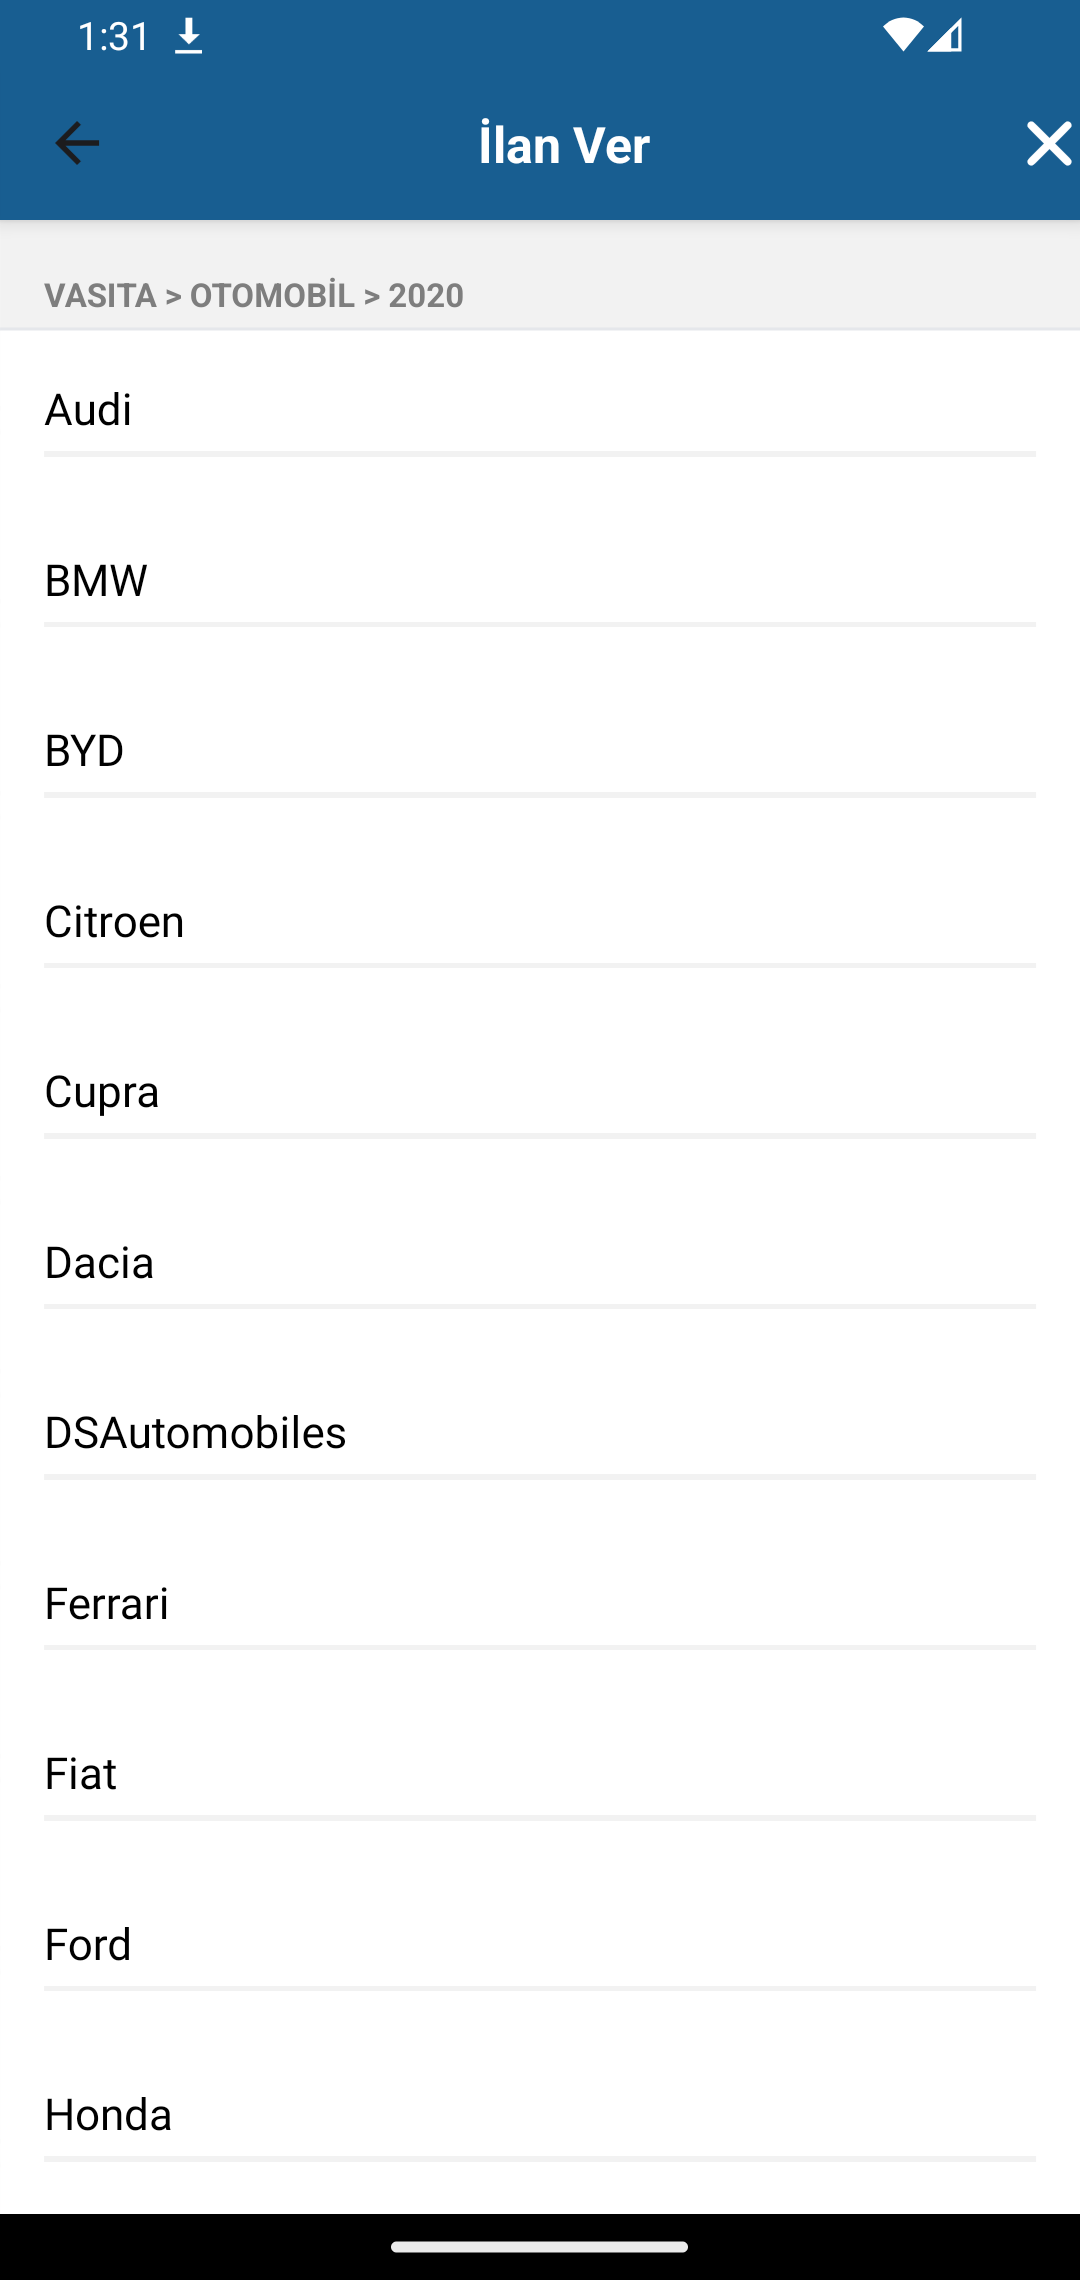Tap the bottom home gesture bar

540,2246
